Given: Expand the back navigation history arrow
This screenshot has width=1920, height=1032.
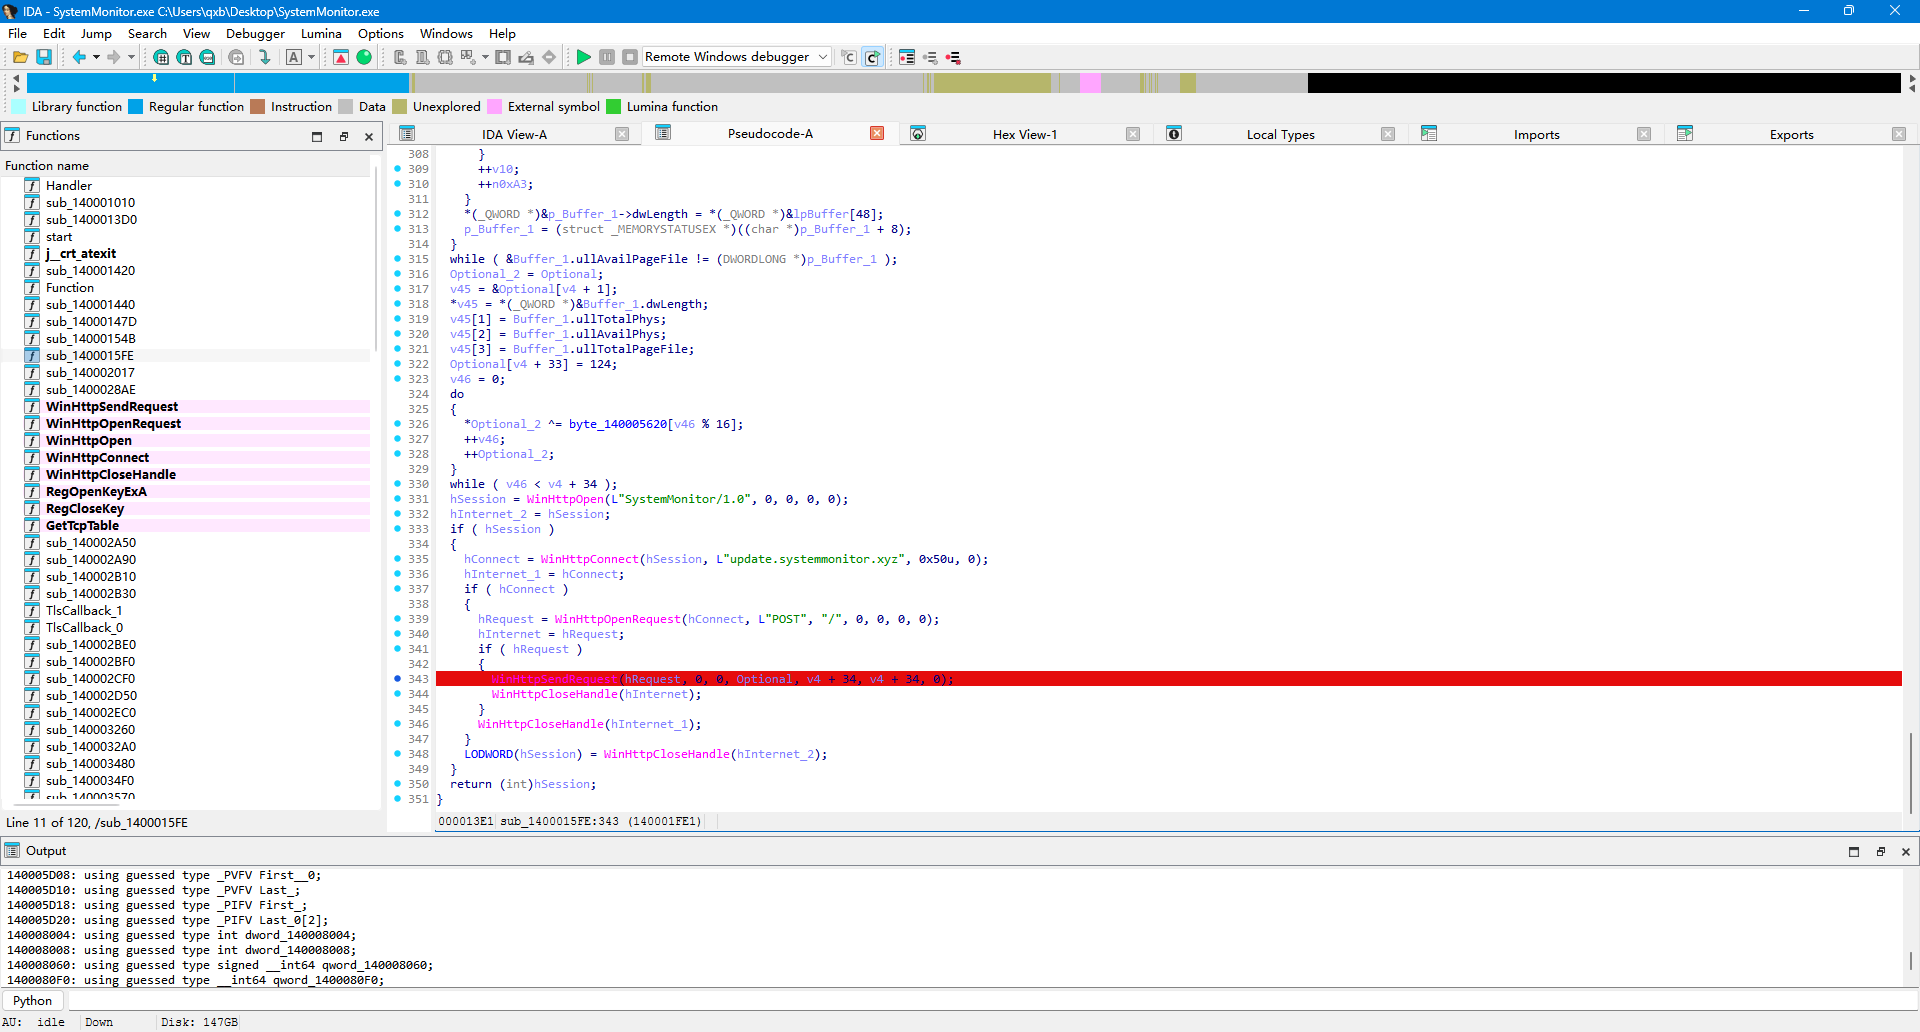Looking at the screenshot, I should point(96,58).
